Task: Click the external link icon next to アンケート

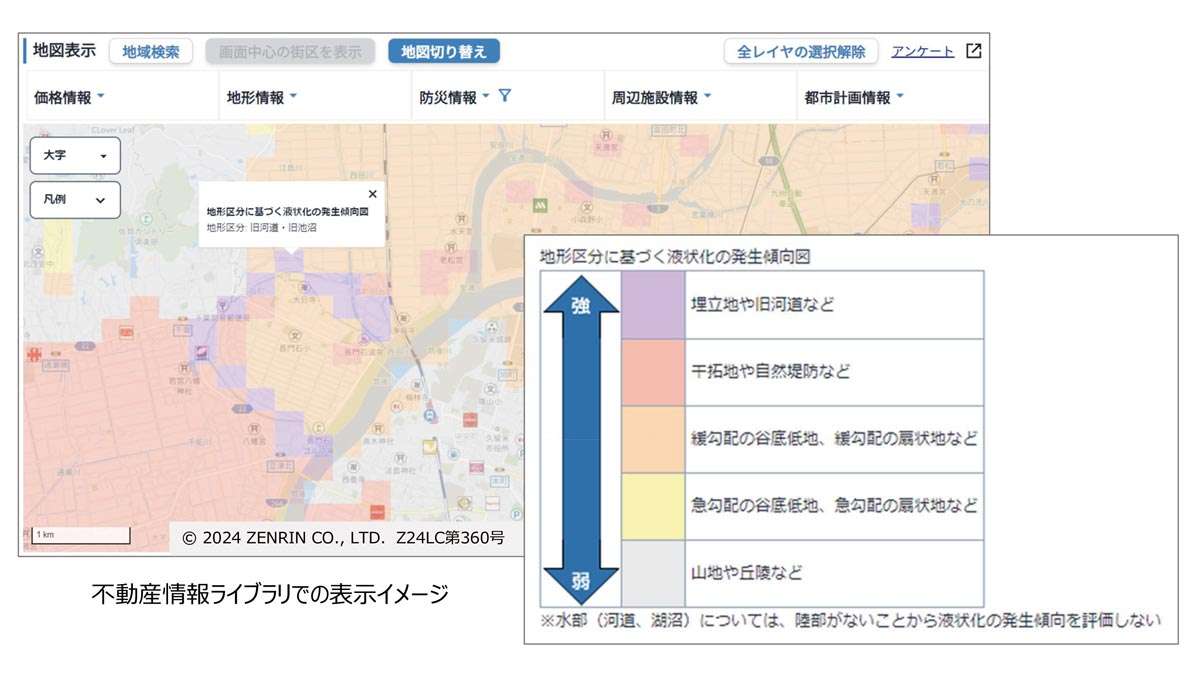Action: 973,51
